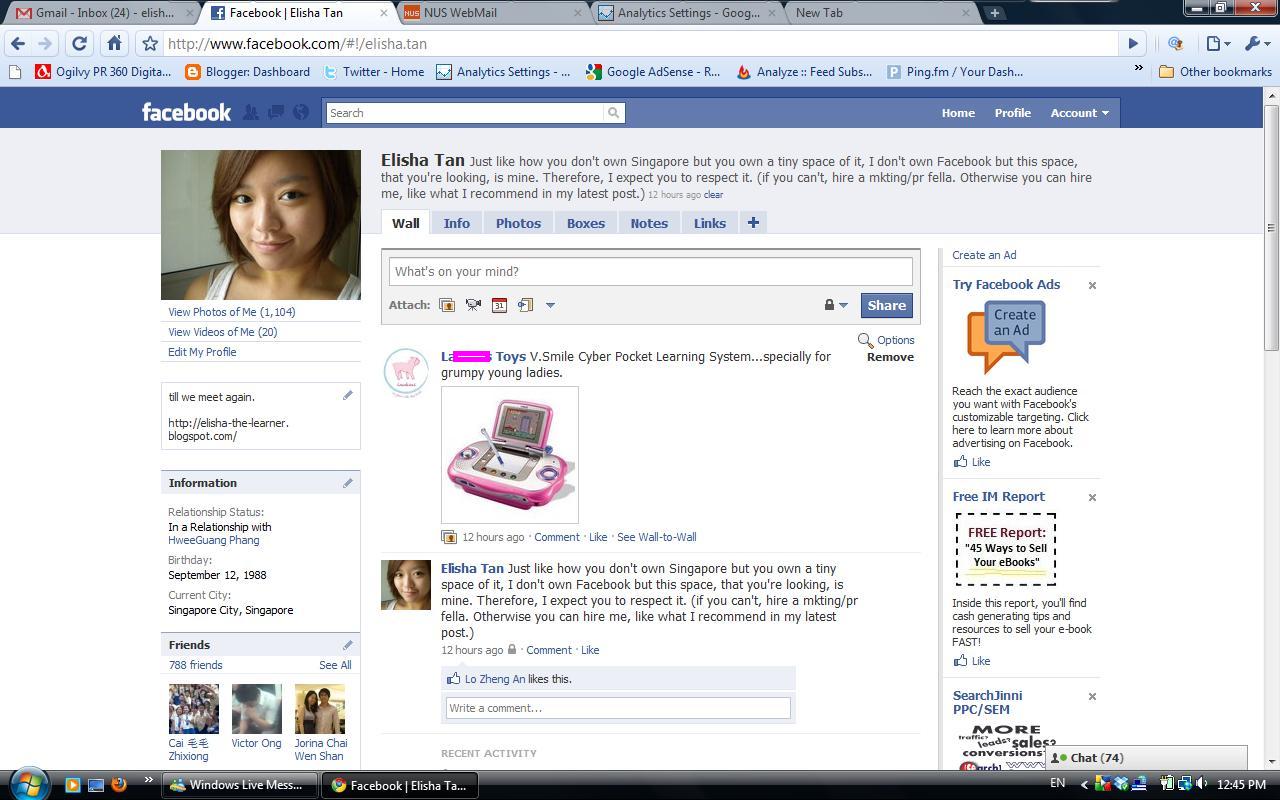Screen dimensions: 1280x800
Task: Expand more attachment options arrow
Action: pos(550,305)
